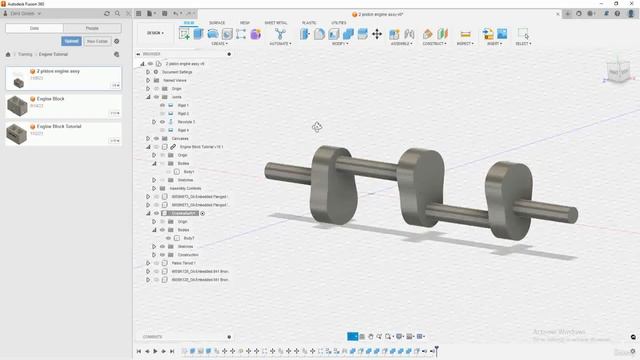Select the Combine tool in Modify group
The image size is (640, 360).
[348, 34]
